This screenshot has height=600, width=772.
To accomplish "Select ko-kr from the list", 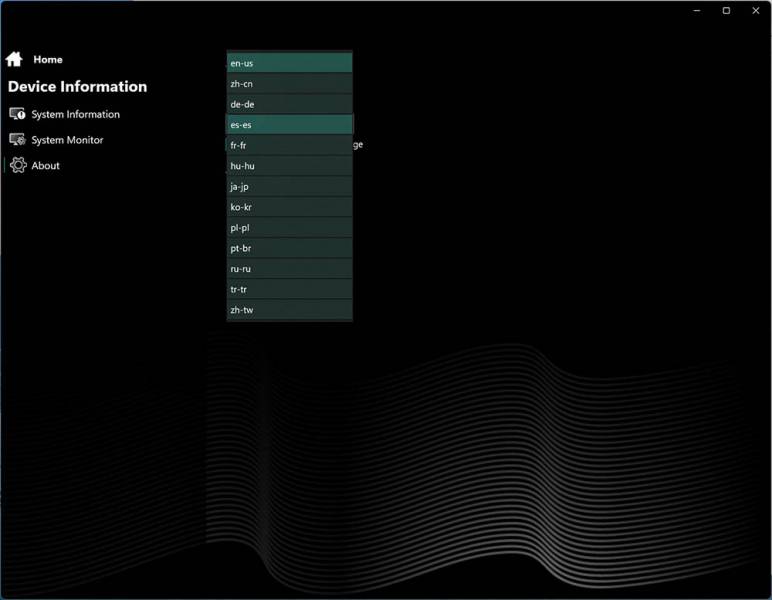I will tap(289, 207).
